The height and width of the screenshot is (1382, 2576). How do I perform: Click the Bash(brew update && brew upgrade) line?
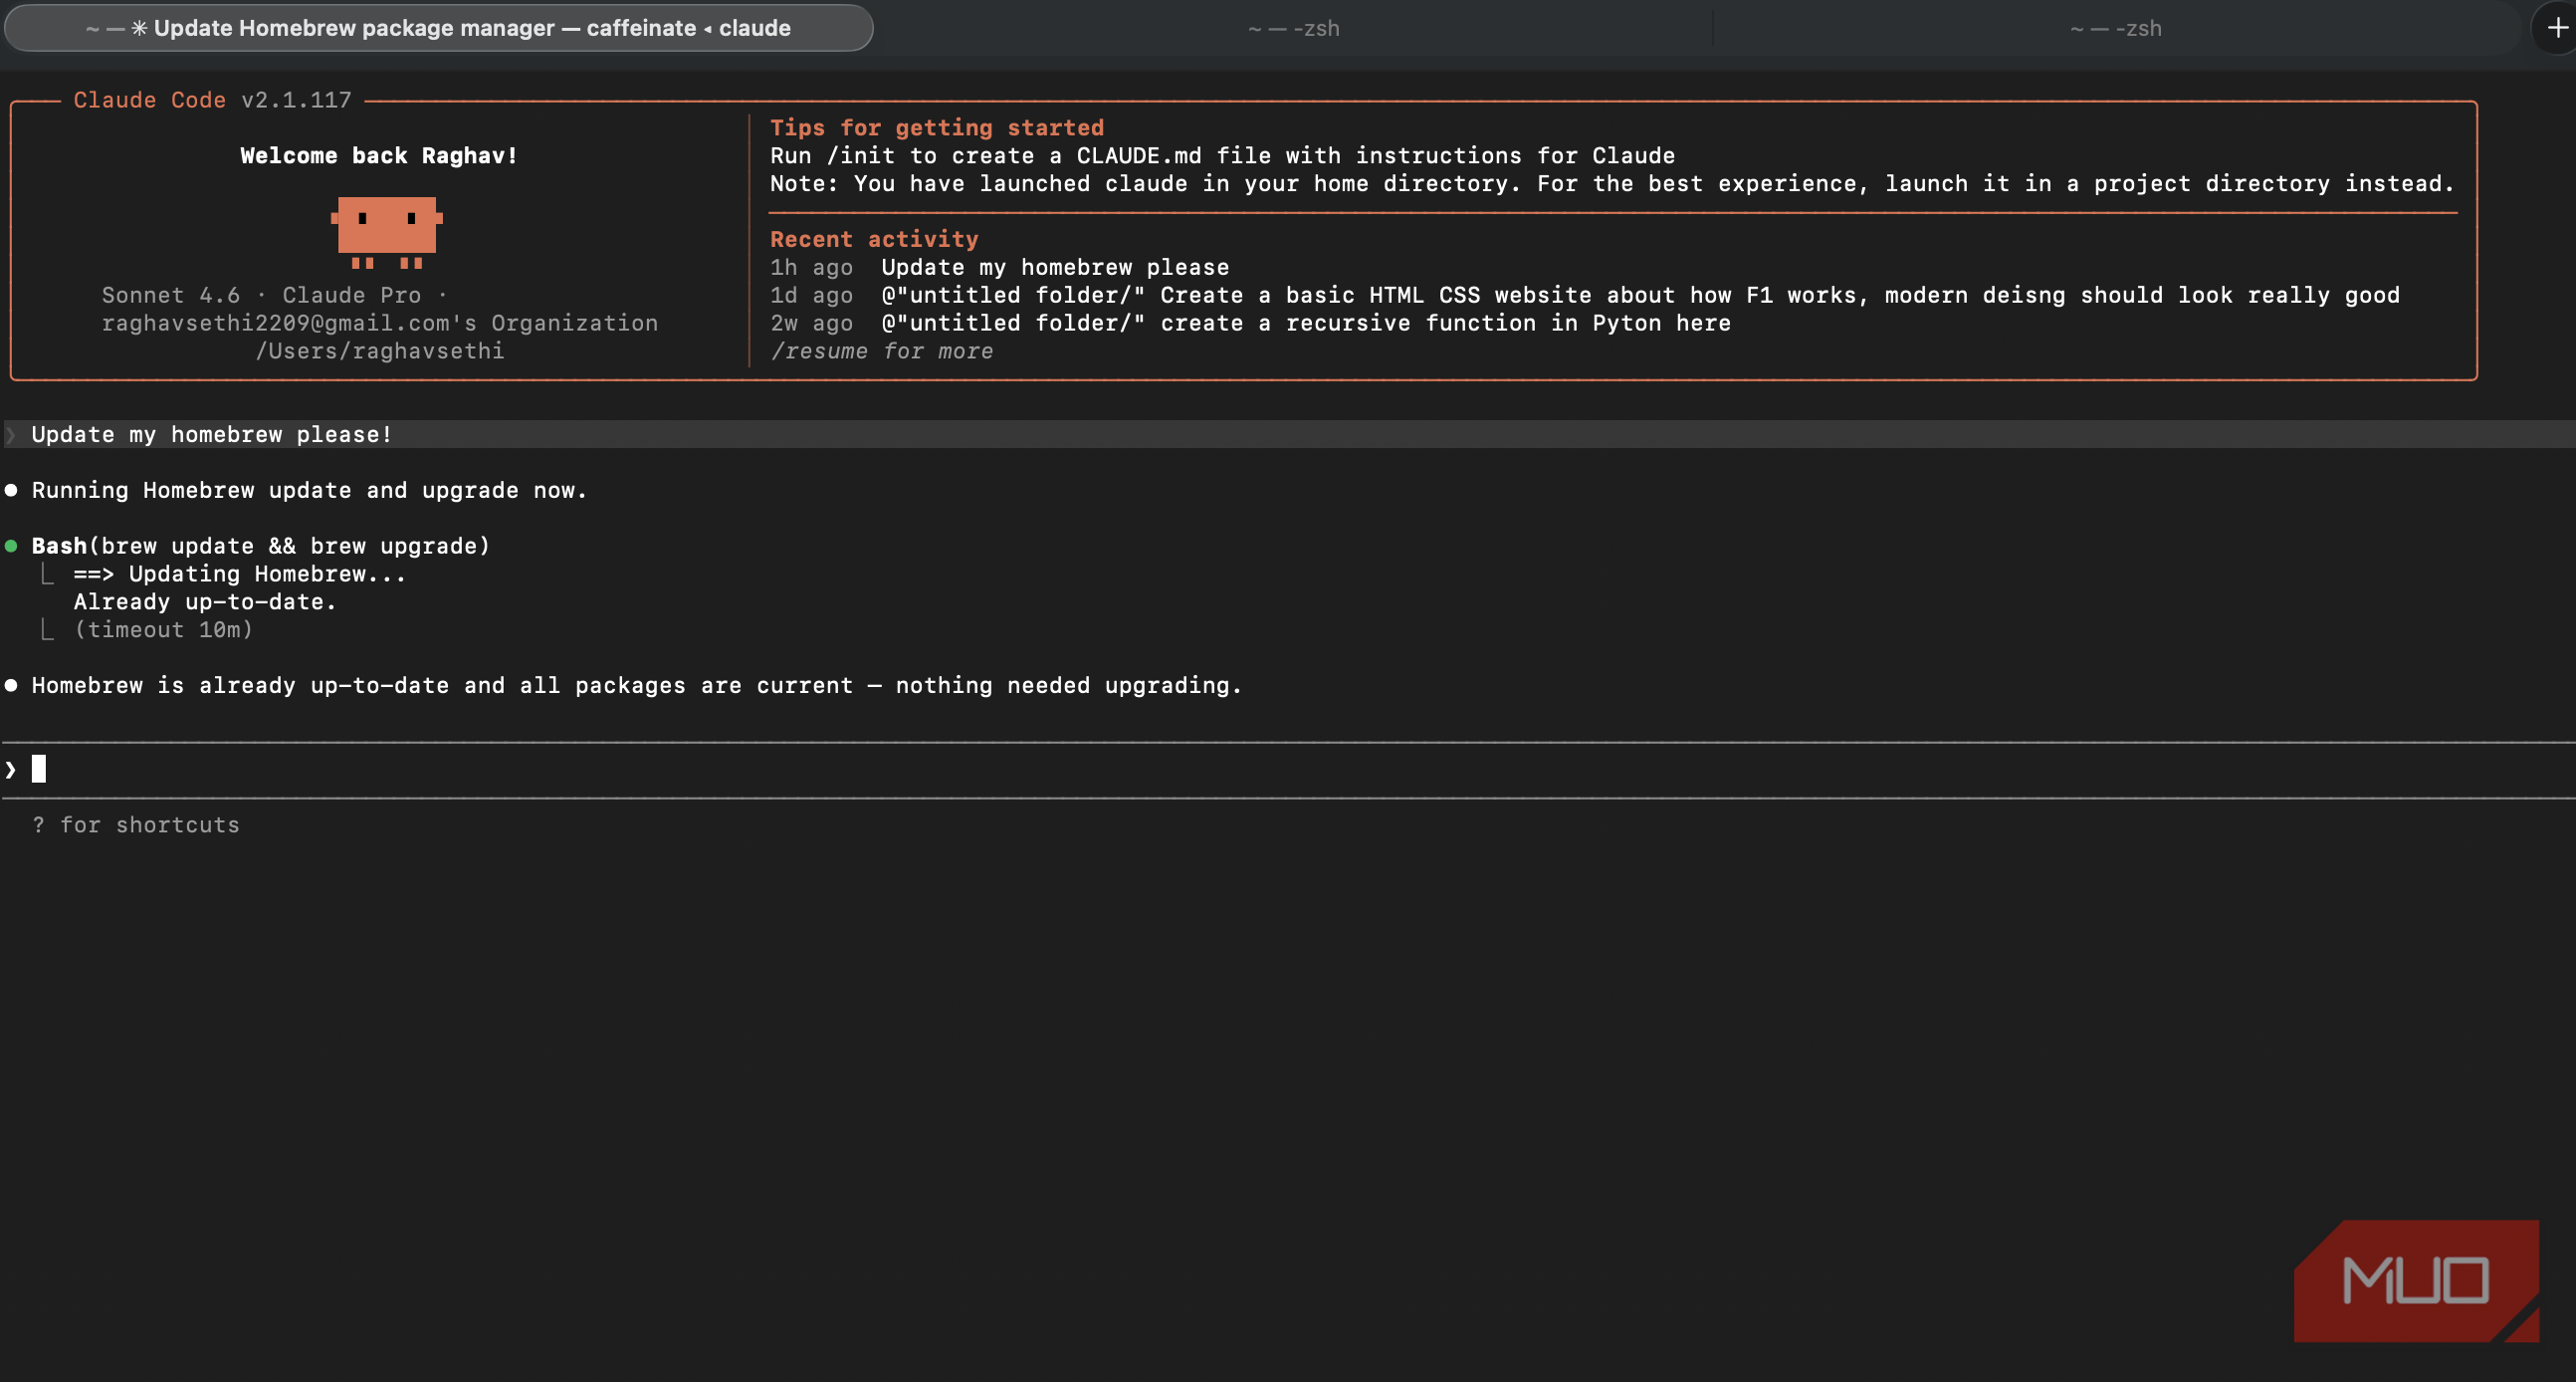pos(261,546)
